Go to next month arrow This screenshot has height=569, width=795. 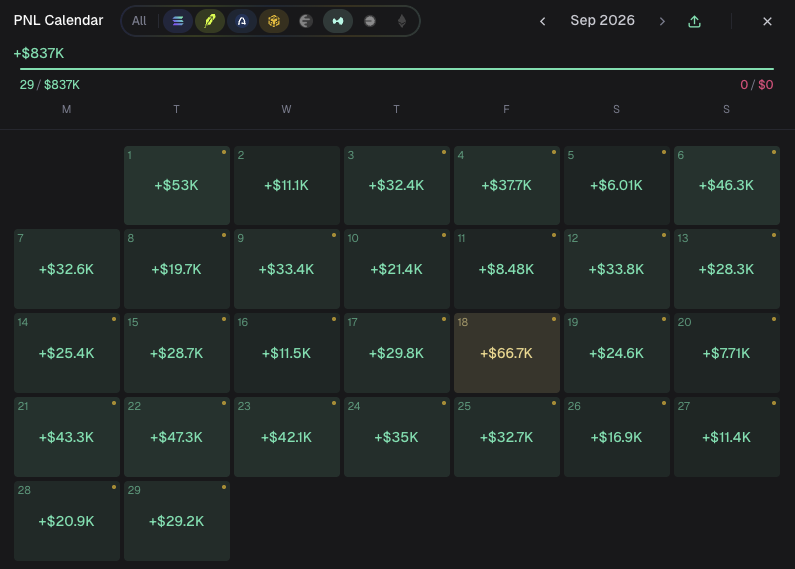click(x=662, y=21)
